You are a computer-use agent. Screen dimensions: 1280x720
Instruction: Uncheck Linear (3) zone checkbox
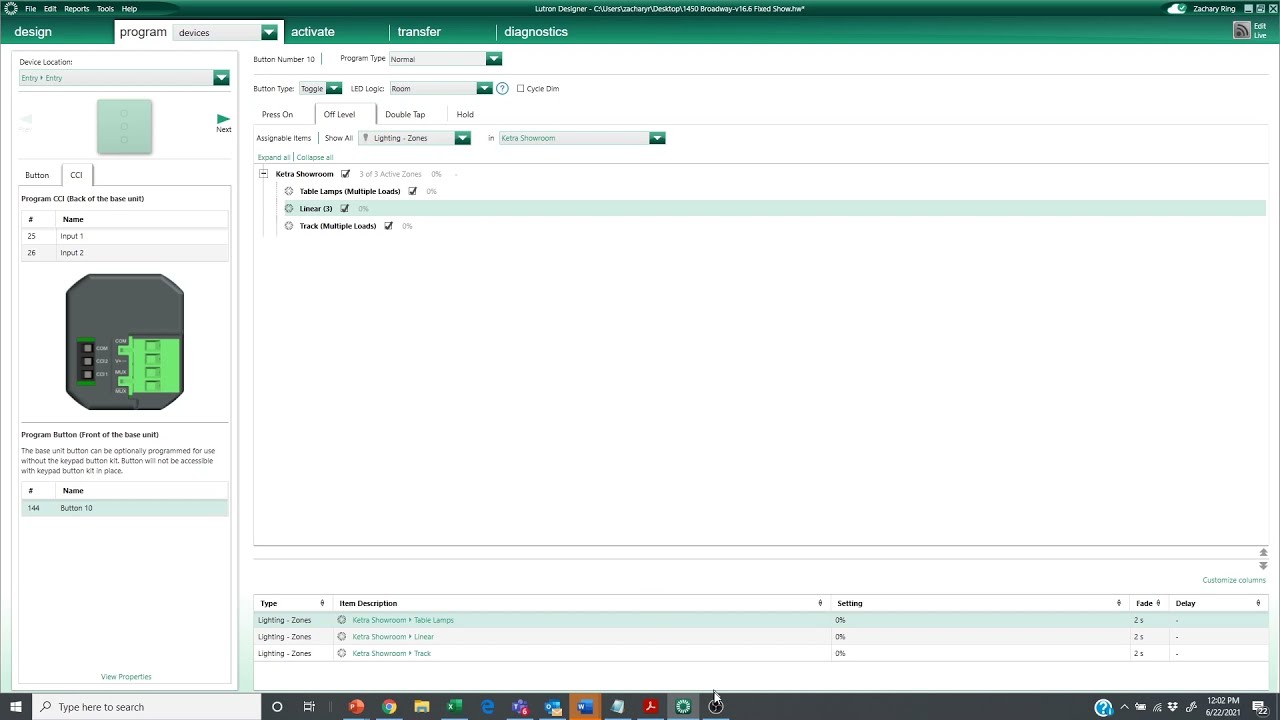point(344,208)
